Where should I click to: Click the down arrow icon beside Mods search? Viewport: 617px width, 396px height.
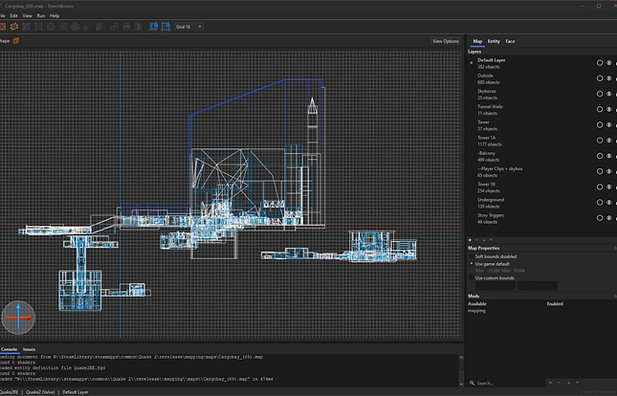pos(577,383)
